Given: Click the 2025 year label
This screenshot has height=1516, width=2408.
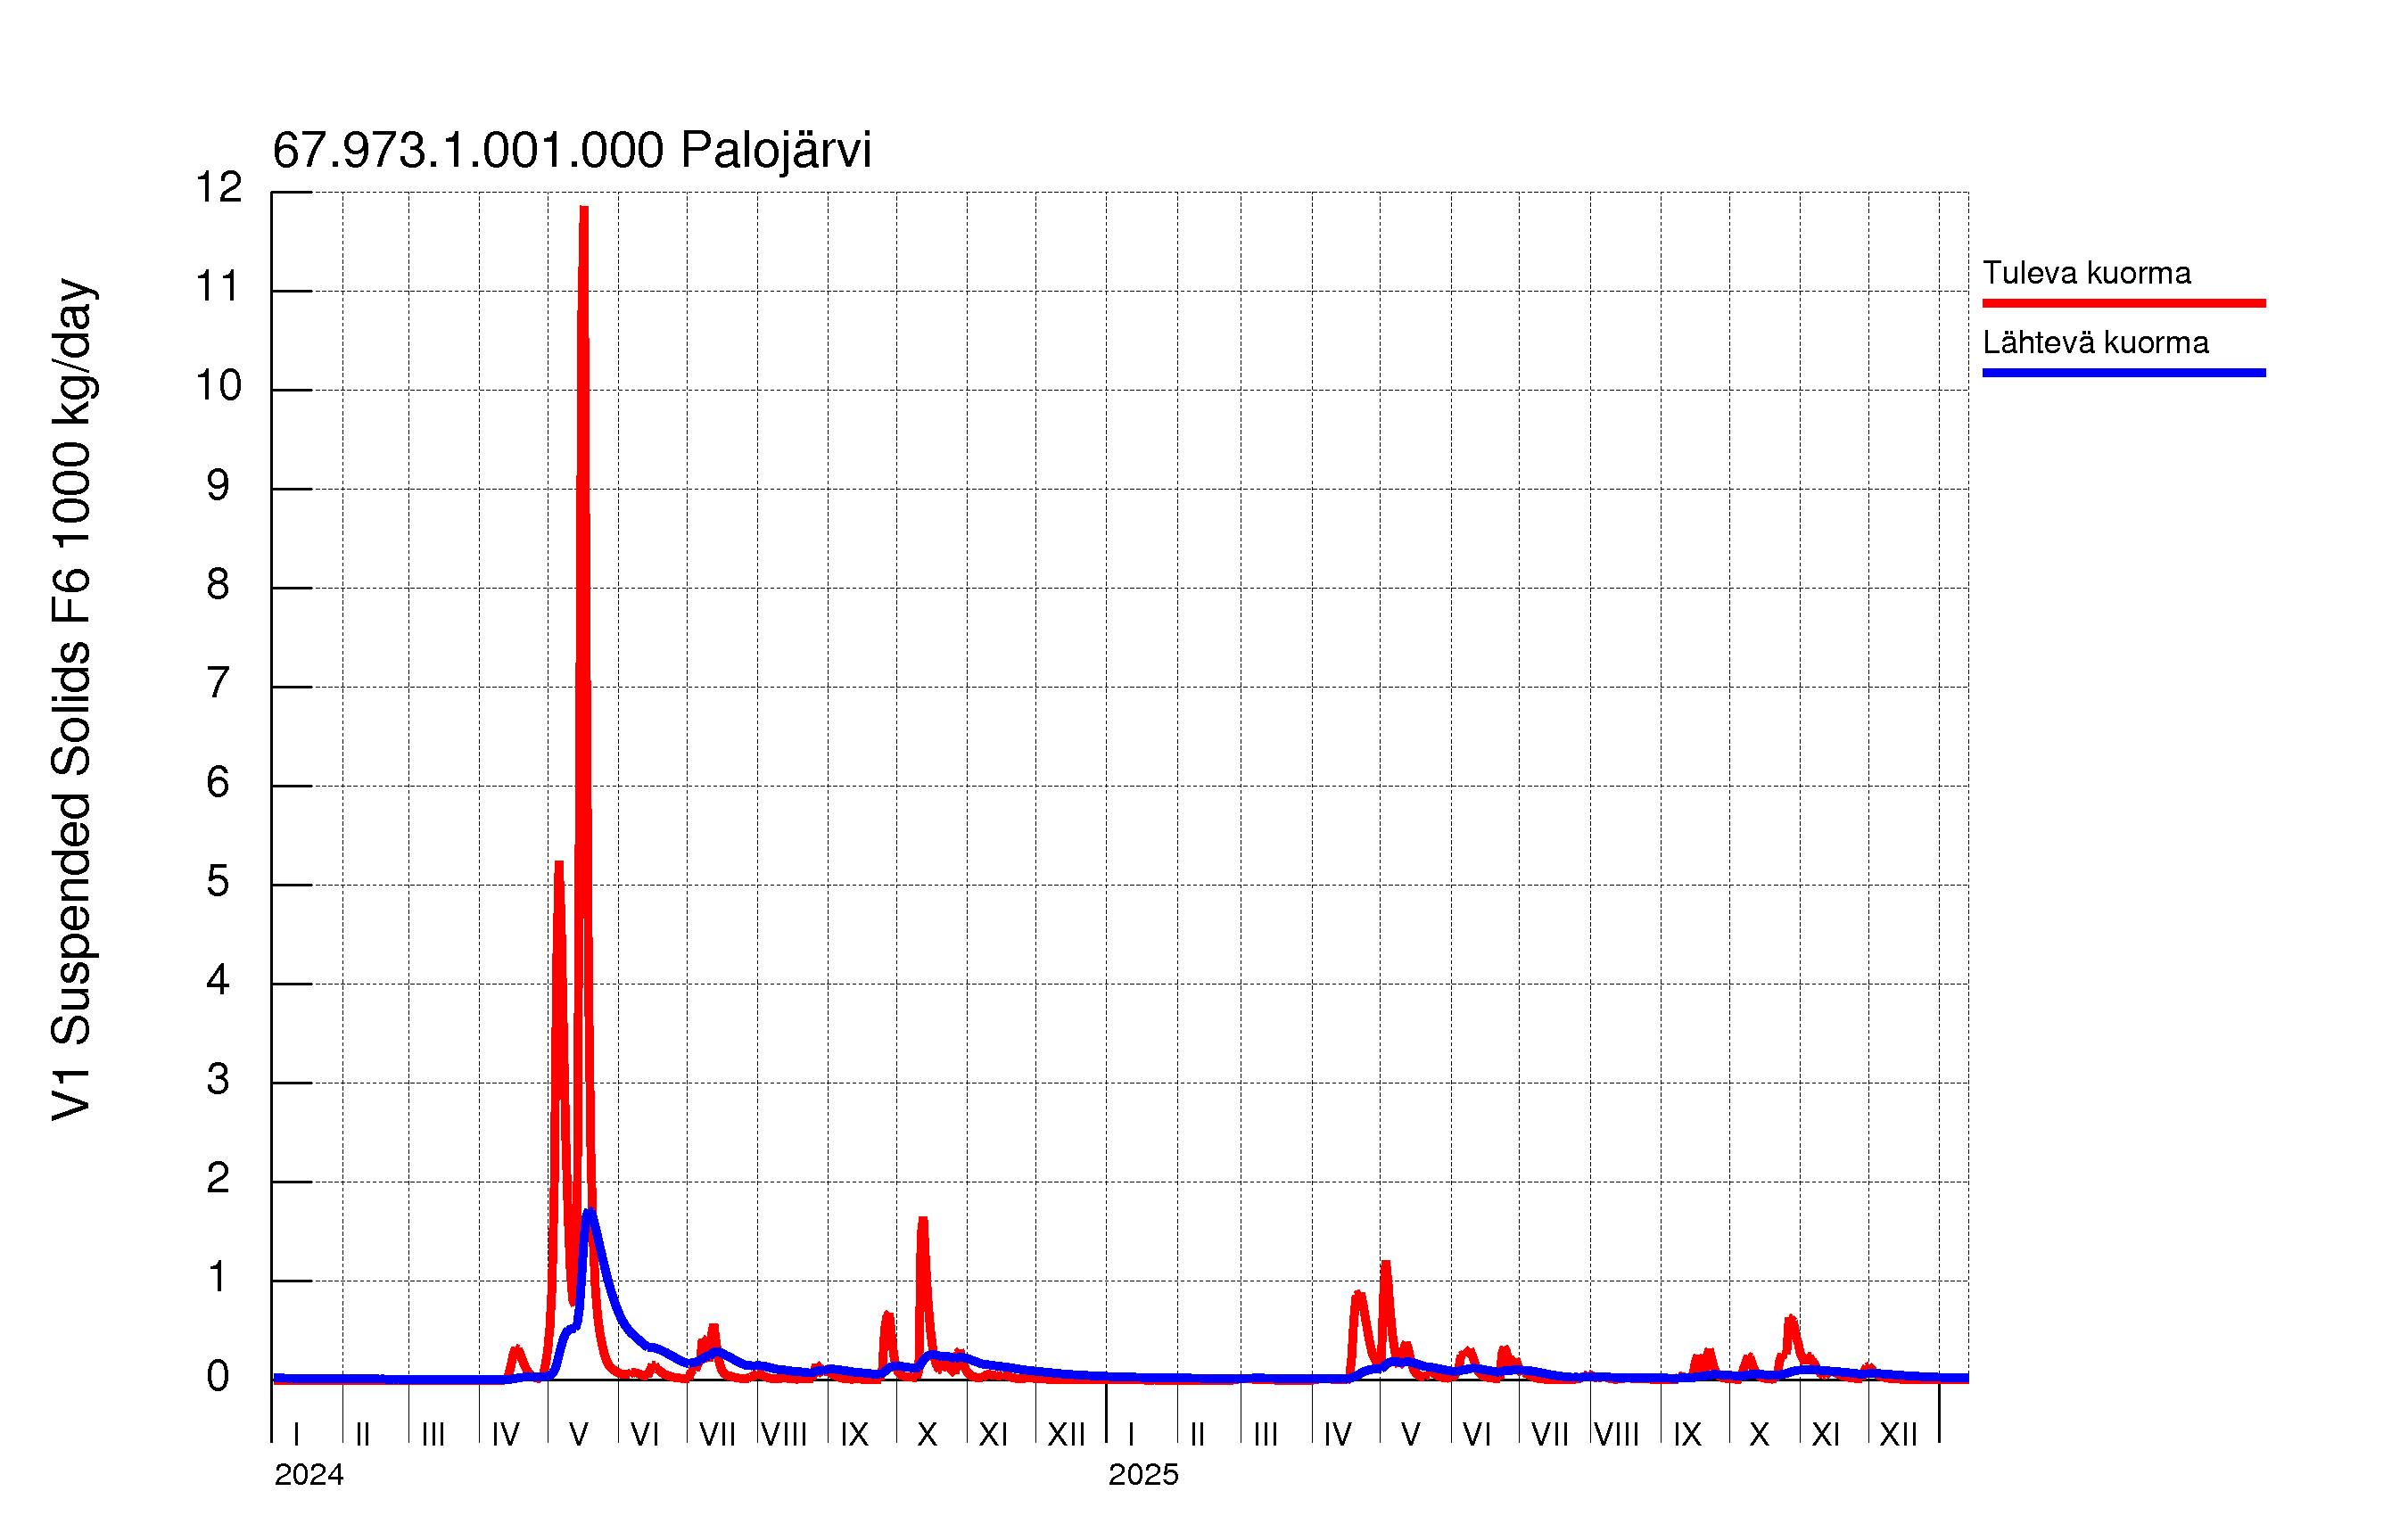Looking at the screenshot, I should tap(1143, 1475).
